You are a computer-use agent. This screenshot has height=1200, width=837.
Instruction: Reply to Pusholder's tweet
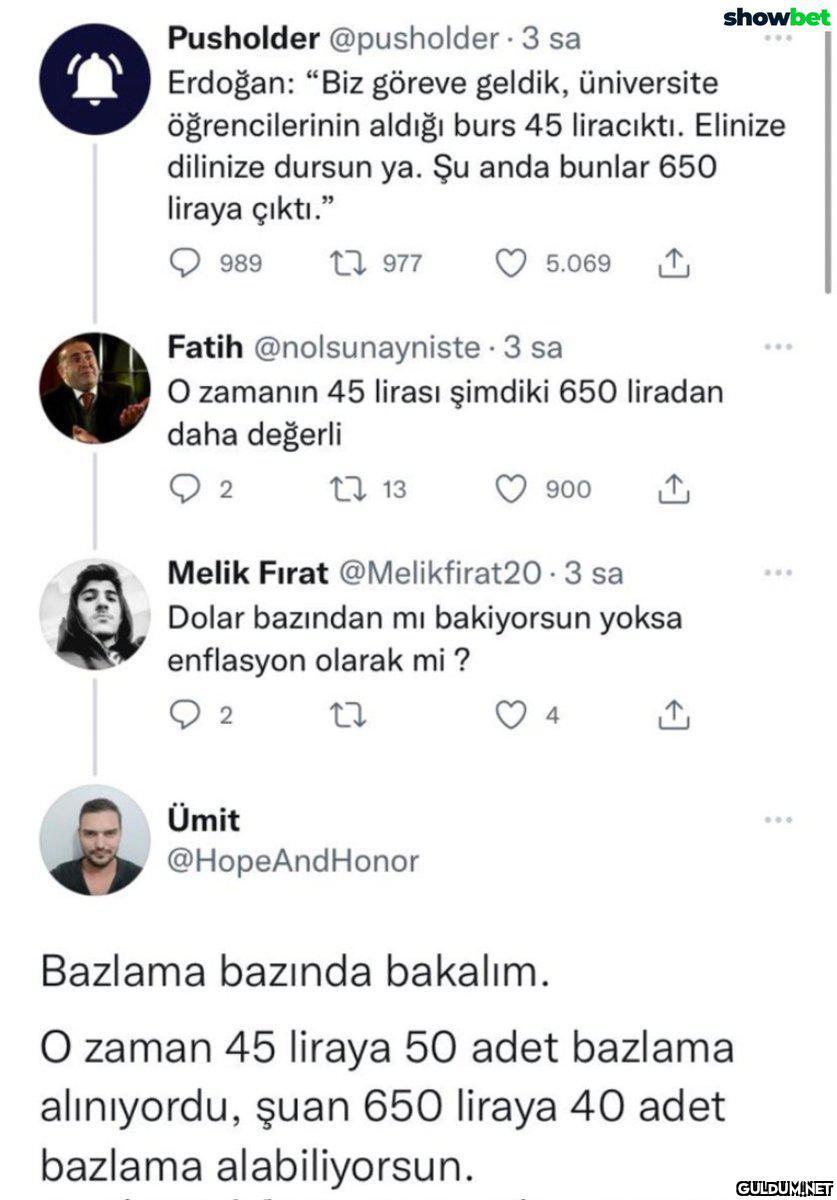point(183,263)
